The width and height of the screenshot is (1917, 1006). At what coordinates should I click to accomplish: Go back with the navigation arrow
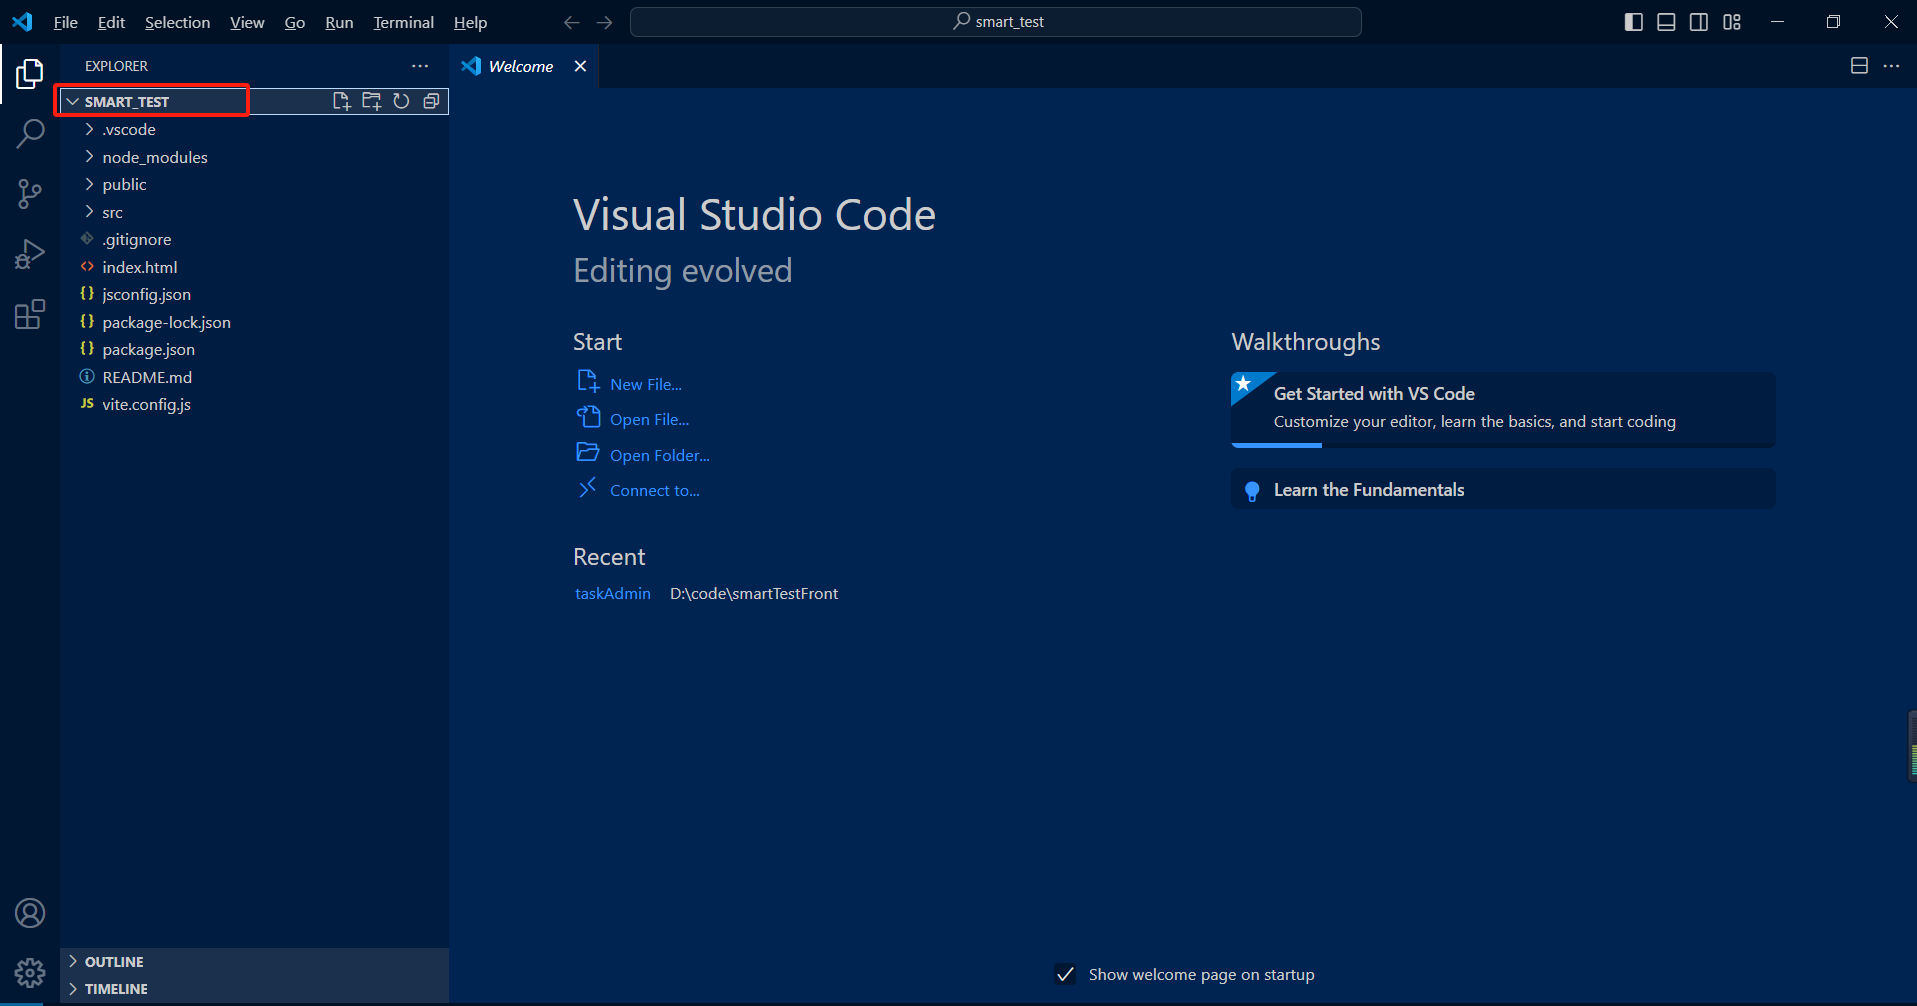click(x=571, y=22)
